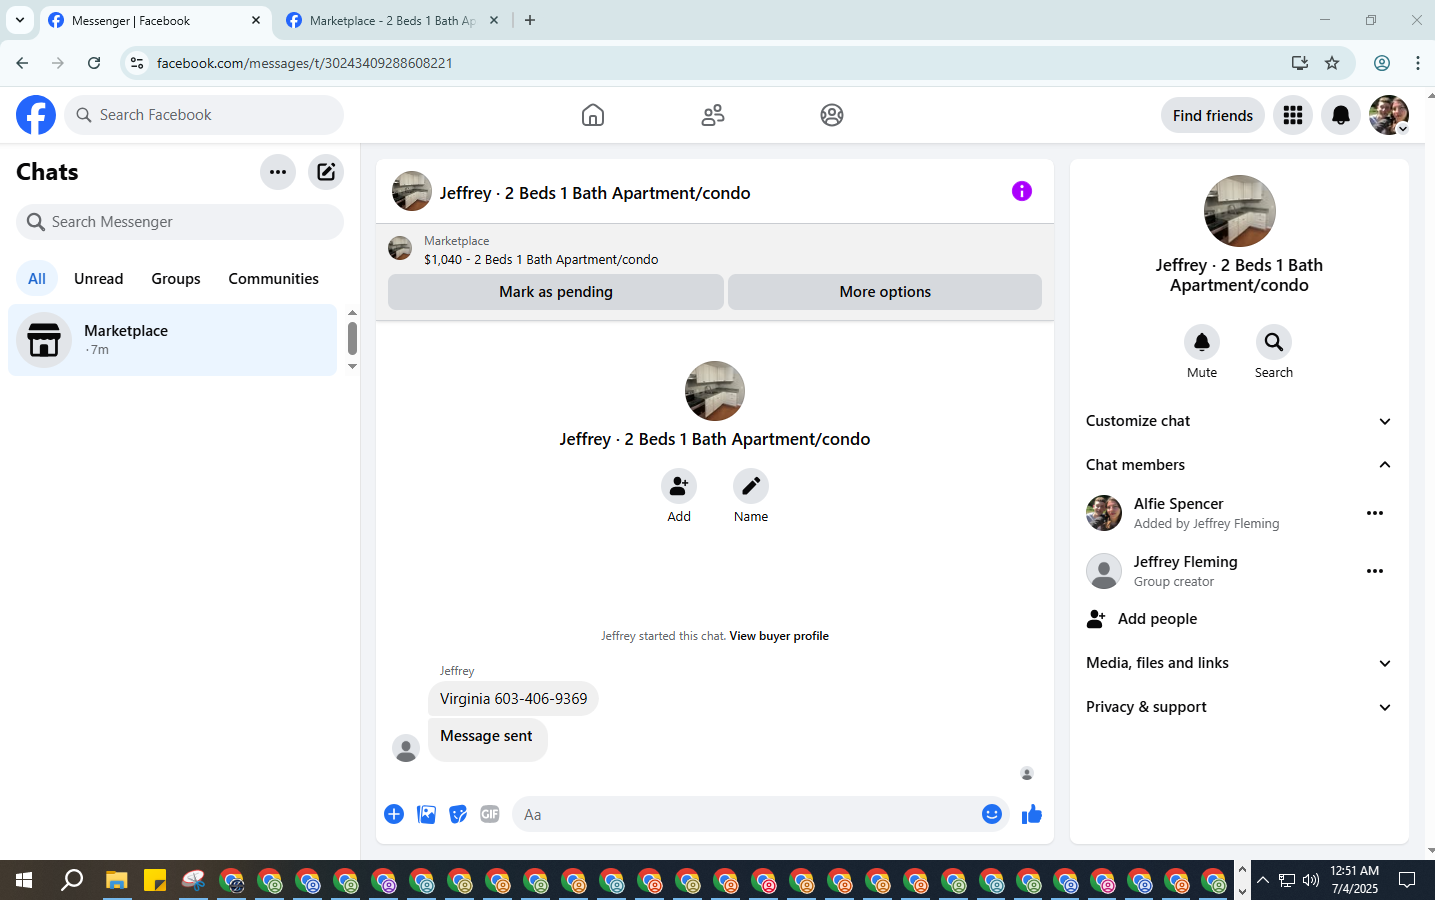This screenshot has height=900, width=1435.
Task: Click the Name pencil icon in chat
Action: pyautogui.click(x=751, y=486)
